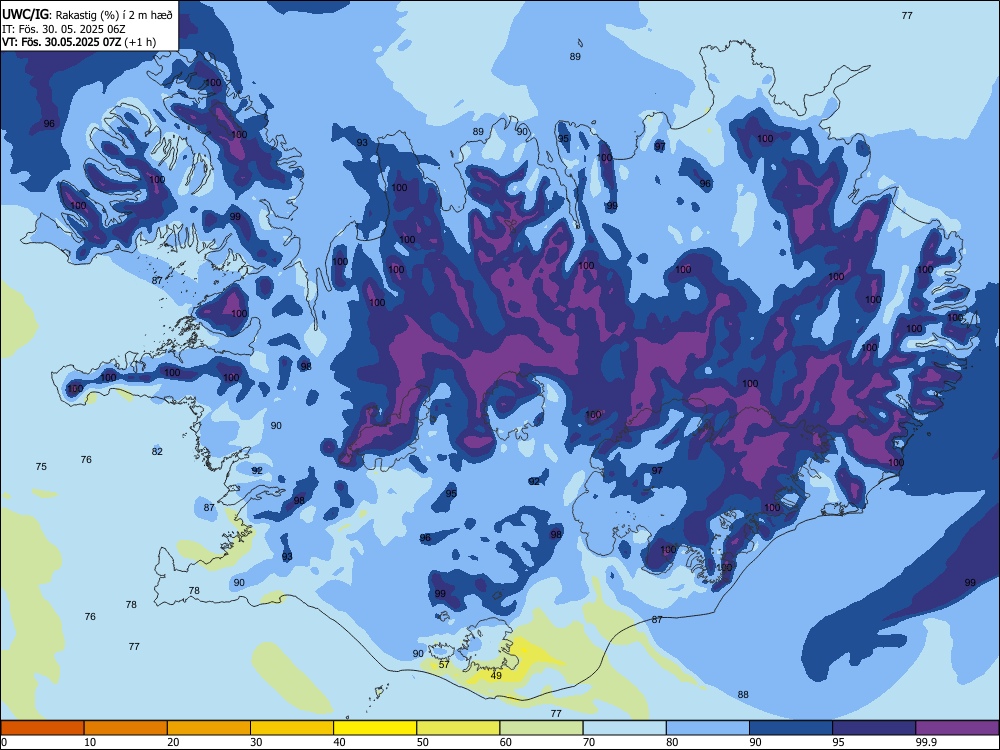Viewport: 1000px width, 750px height.
Task: Choose the amber 30–40 legend swatch
Action: pos(292,728)
